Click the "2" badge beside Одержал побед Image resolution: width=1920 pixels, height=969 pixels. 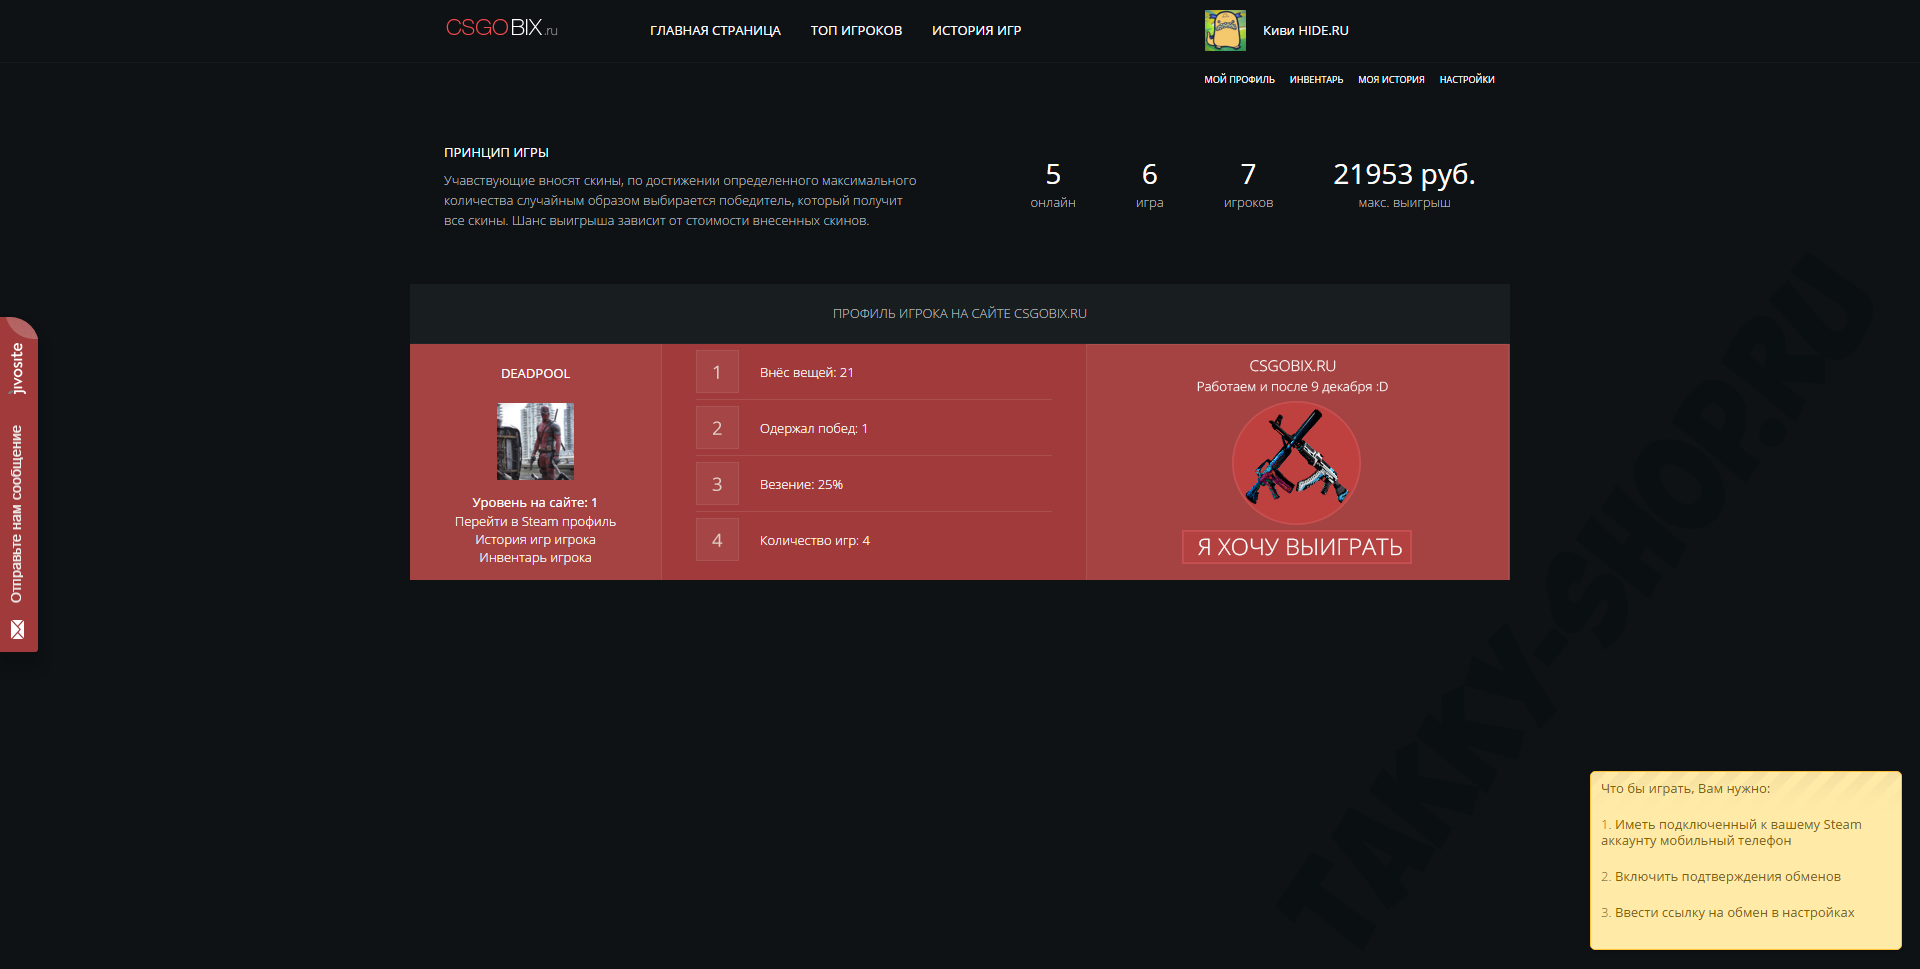tap(717, 427)
